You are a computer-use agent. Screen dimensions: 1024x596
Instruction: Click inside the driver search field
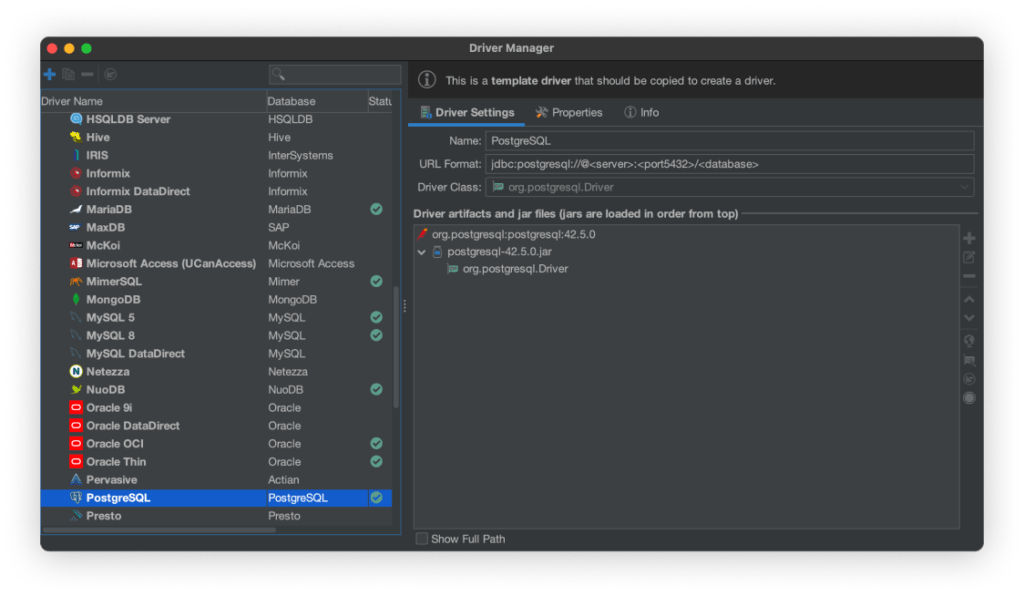click(334, 74)
